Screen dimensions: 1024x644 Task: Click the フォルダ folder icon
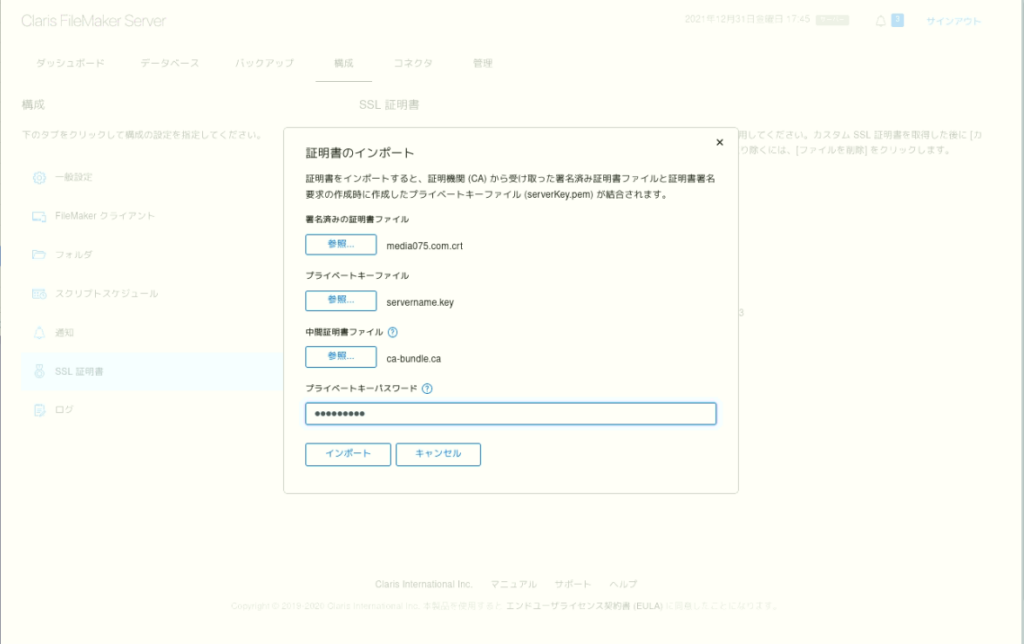tap(39, 255)
